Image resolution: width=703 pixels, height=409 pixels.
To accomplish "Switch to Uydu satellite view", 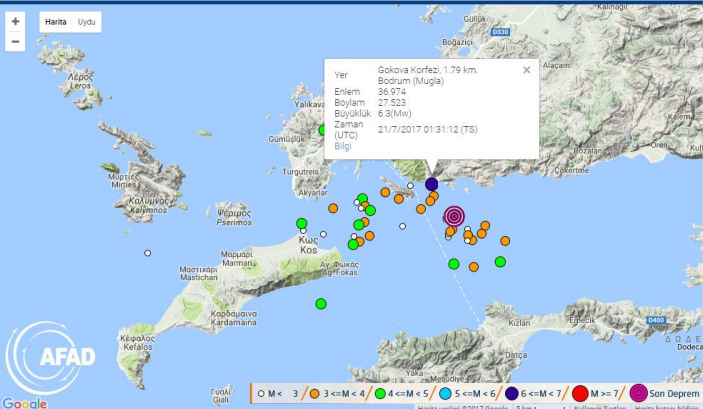I will [87, 21].
